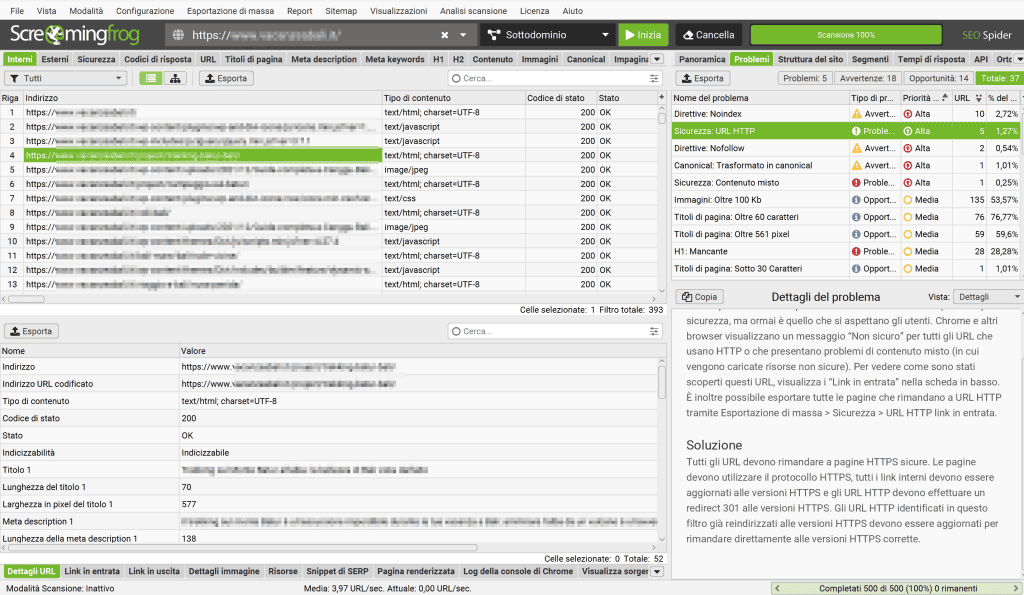Switch to the site tree view
The height and width of the screenshot is (595, 1024).
click(x=175, y=78)
